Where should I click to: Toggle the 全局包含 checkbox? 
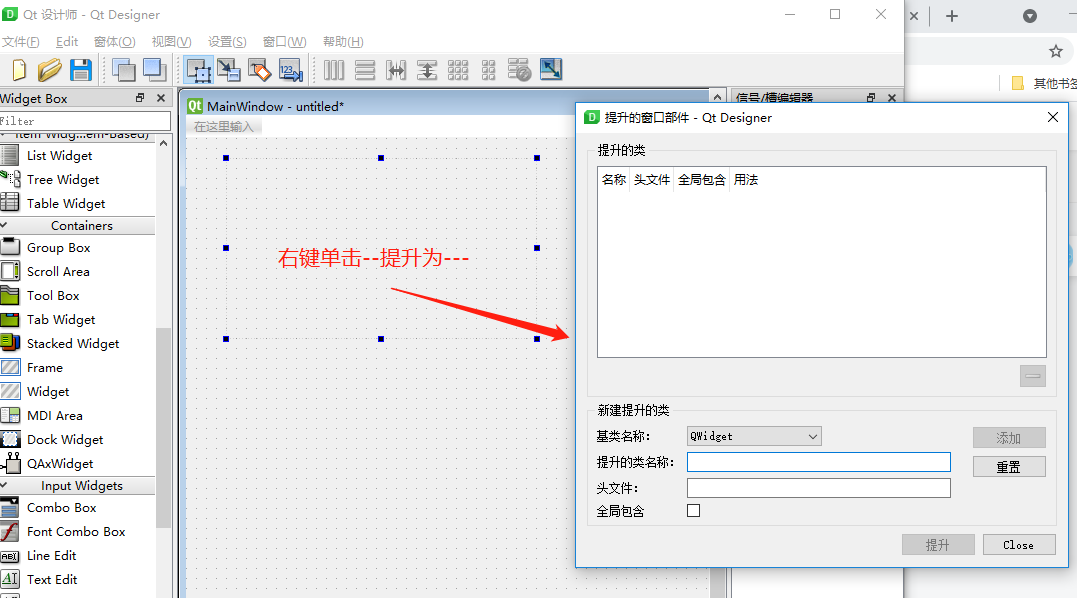coord(694,511)
